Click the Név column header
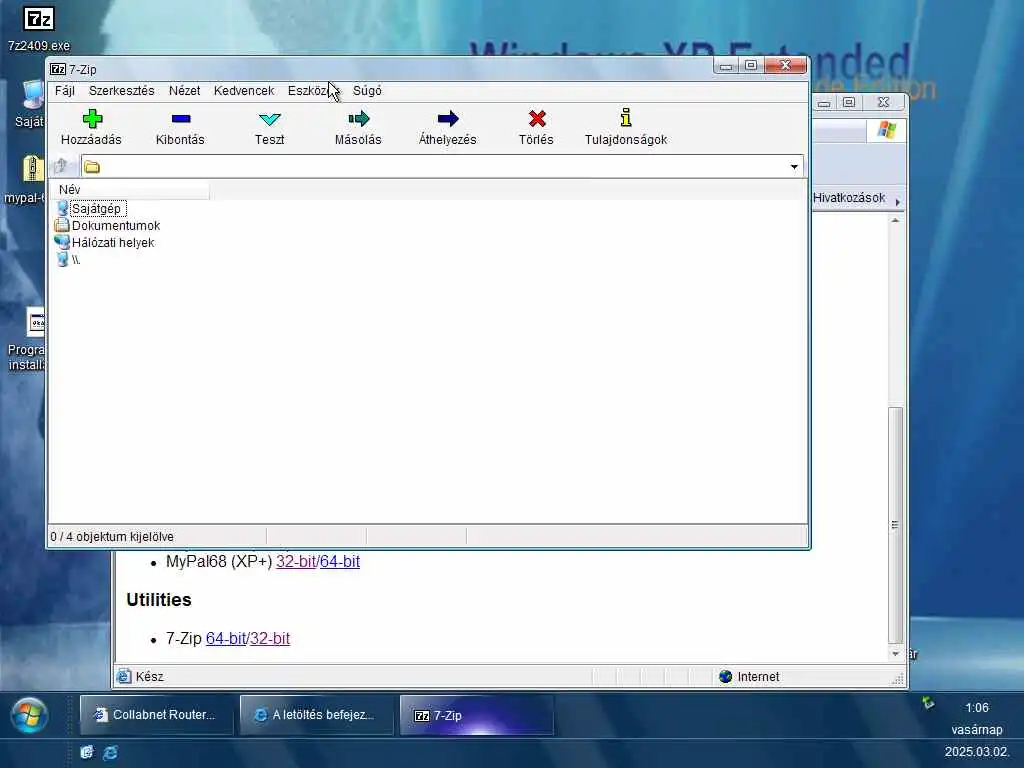This screenshot has width=1024, height=768. tap(130, 189)
